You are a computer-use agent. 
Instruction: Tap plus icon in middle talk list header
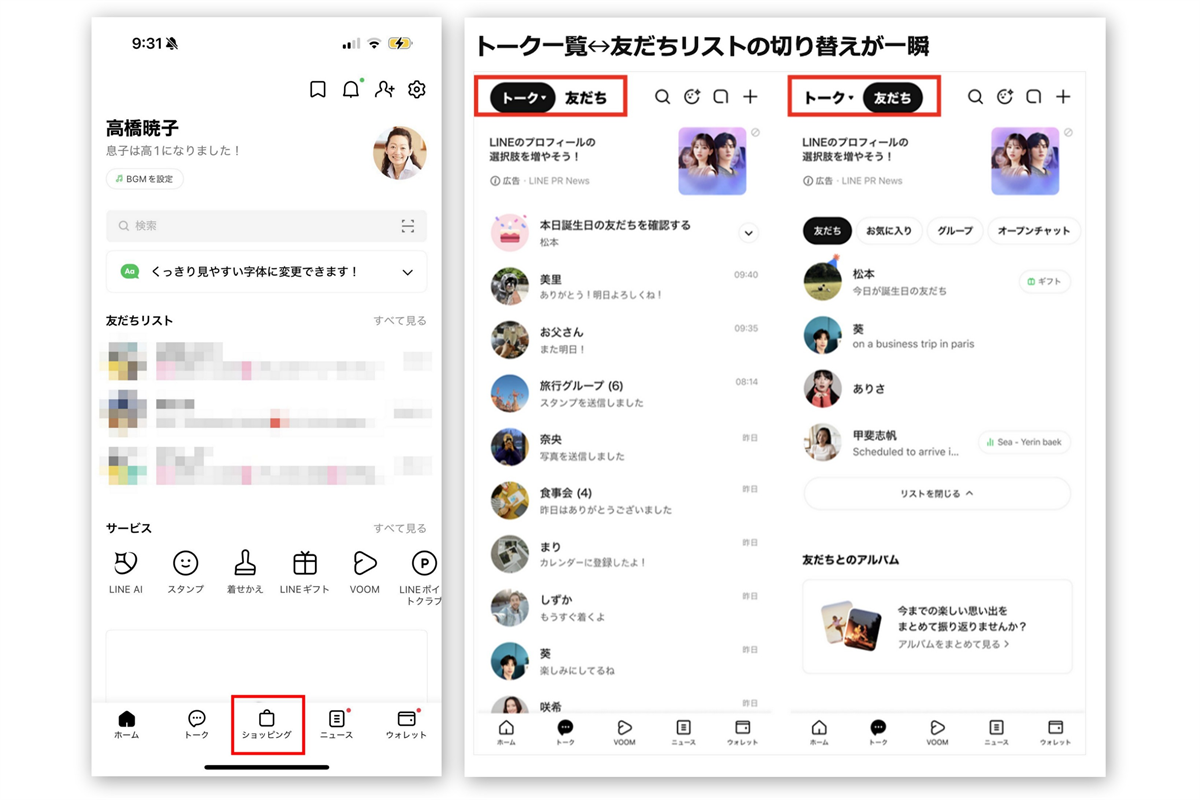(x=750, y=97)
